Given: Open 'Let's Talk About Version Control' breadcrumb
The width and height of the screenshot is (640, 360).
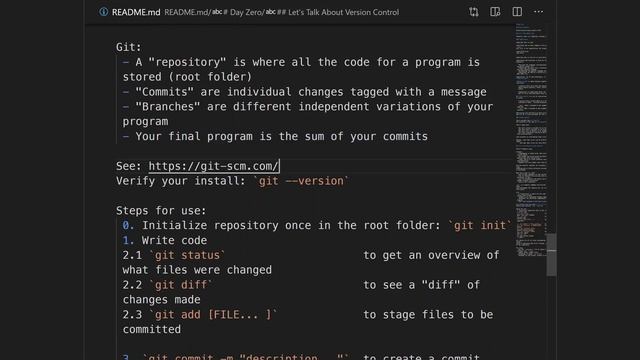Looking at the screenshot, I should pyautogui.click(x=333, y=12).
